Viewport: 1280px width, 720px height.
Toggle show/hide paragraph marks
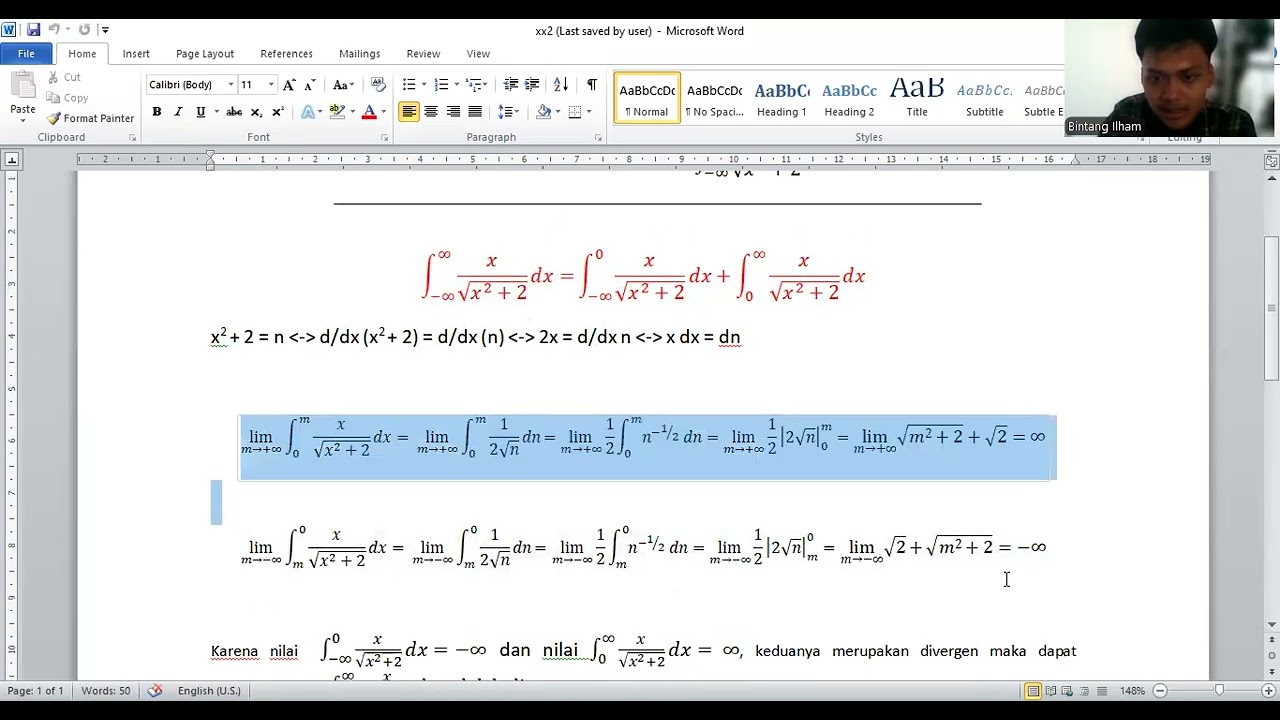(591, 85)
